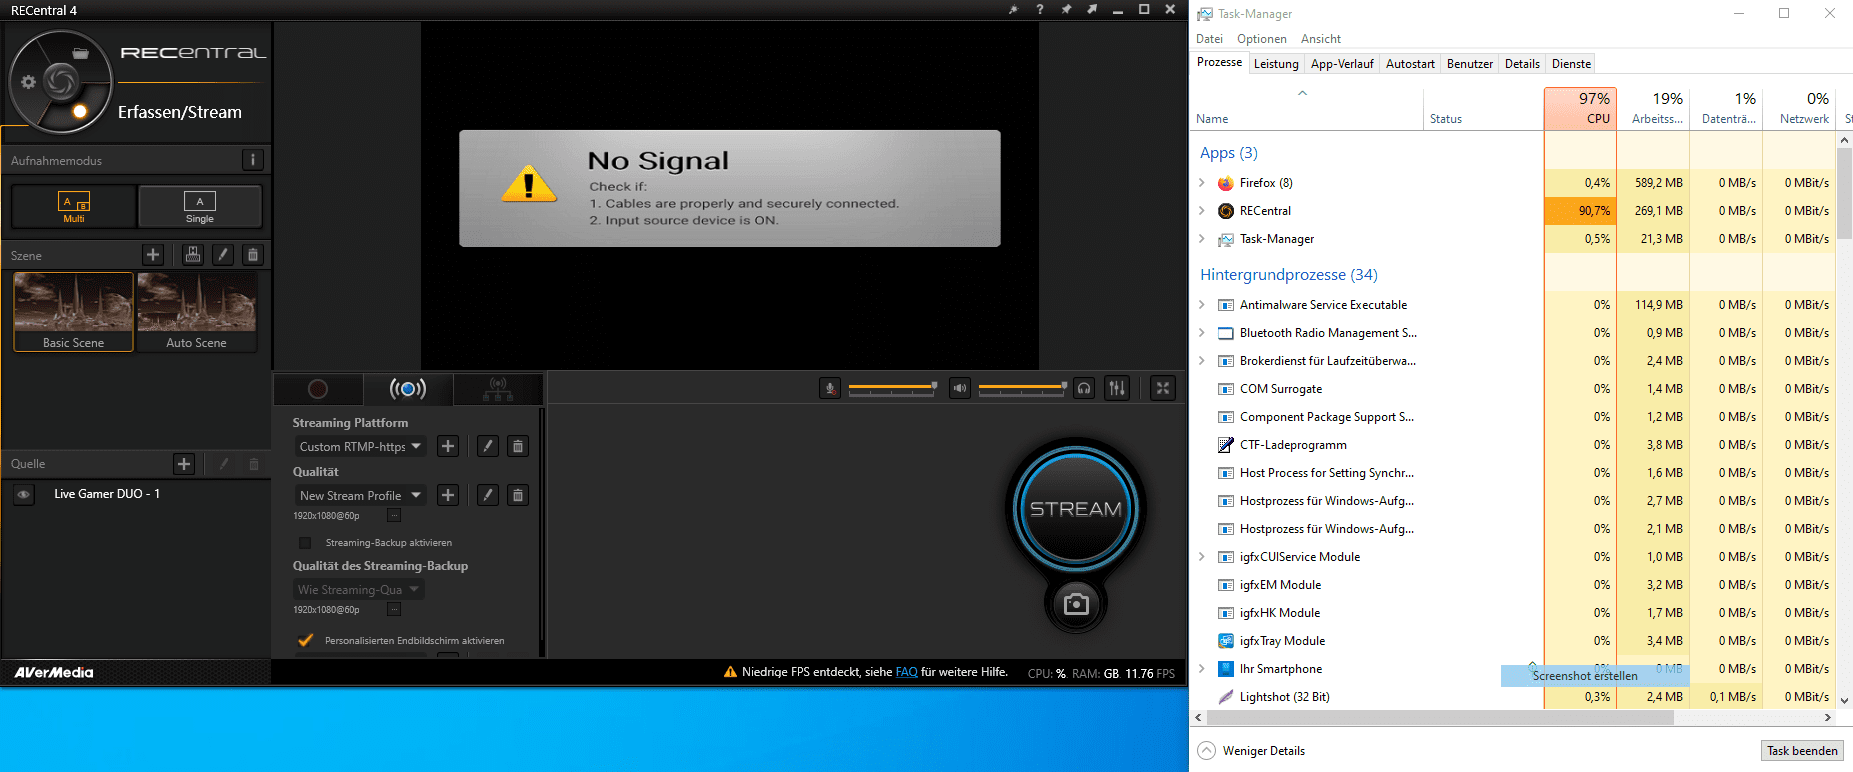Delete the selected scene with trash icon
Viewport: 1853px width, 772px height.
tap(253, 255)
